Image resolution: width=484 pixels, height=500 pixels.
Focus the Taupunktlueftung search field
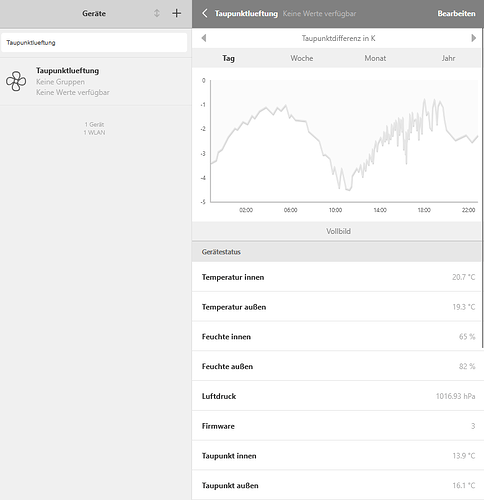[x=94, y=42]
